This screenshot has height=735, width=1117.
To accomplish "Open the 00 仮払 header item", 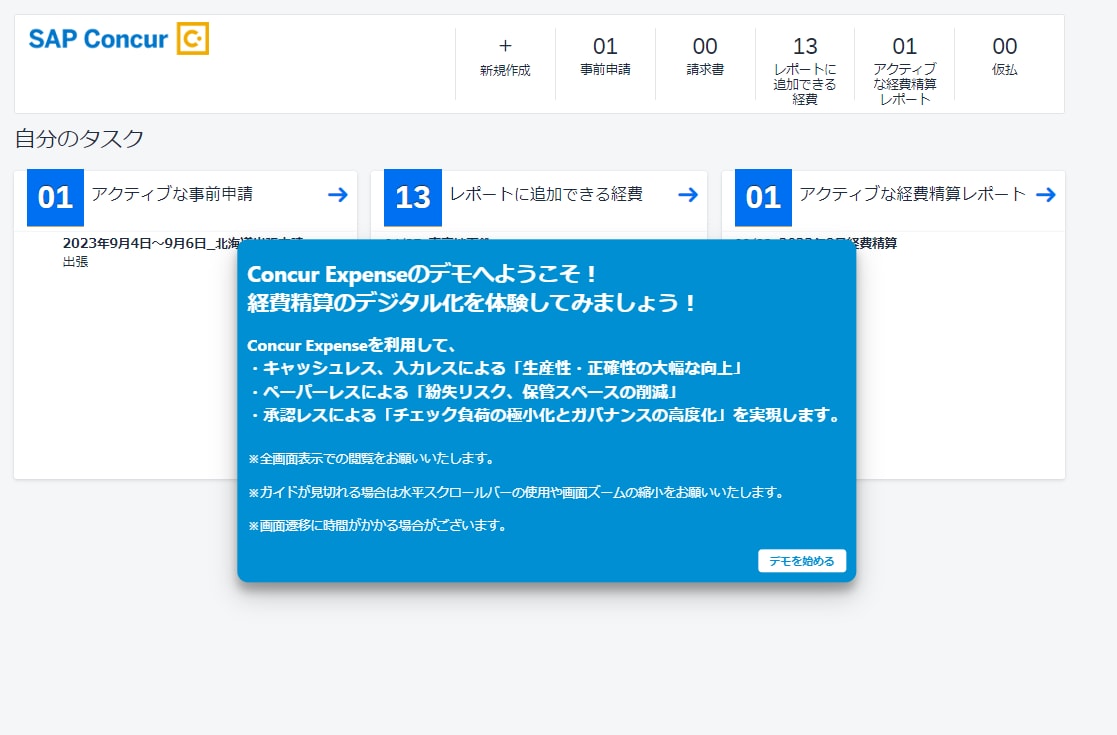I will coord(1004,56).
